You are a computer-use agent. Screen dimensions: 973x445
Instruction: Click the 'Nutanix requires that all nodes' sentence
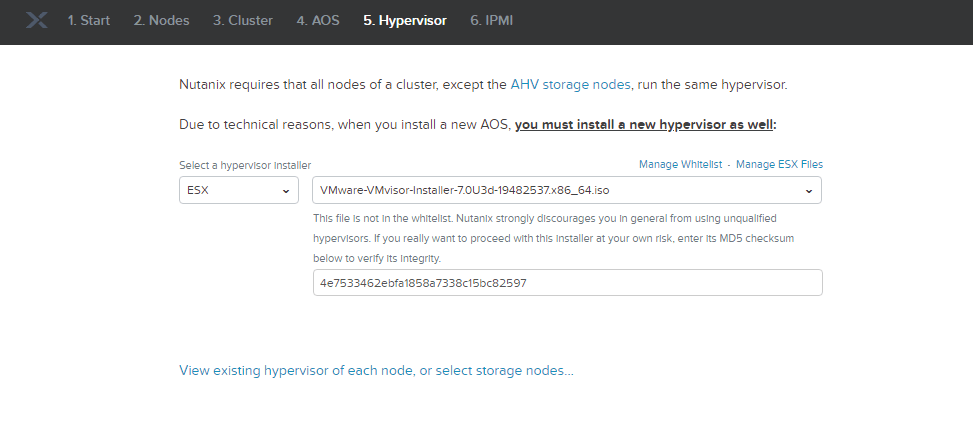point(340,85)
